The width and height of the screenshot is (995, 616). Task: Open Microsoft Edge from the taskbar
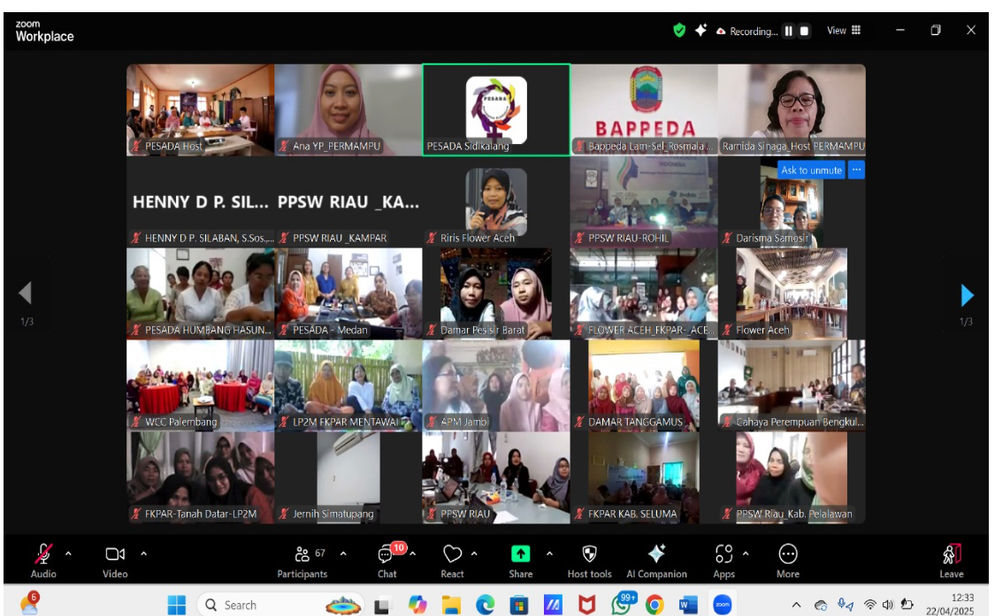coord(485,605)
